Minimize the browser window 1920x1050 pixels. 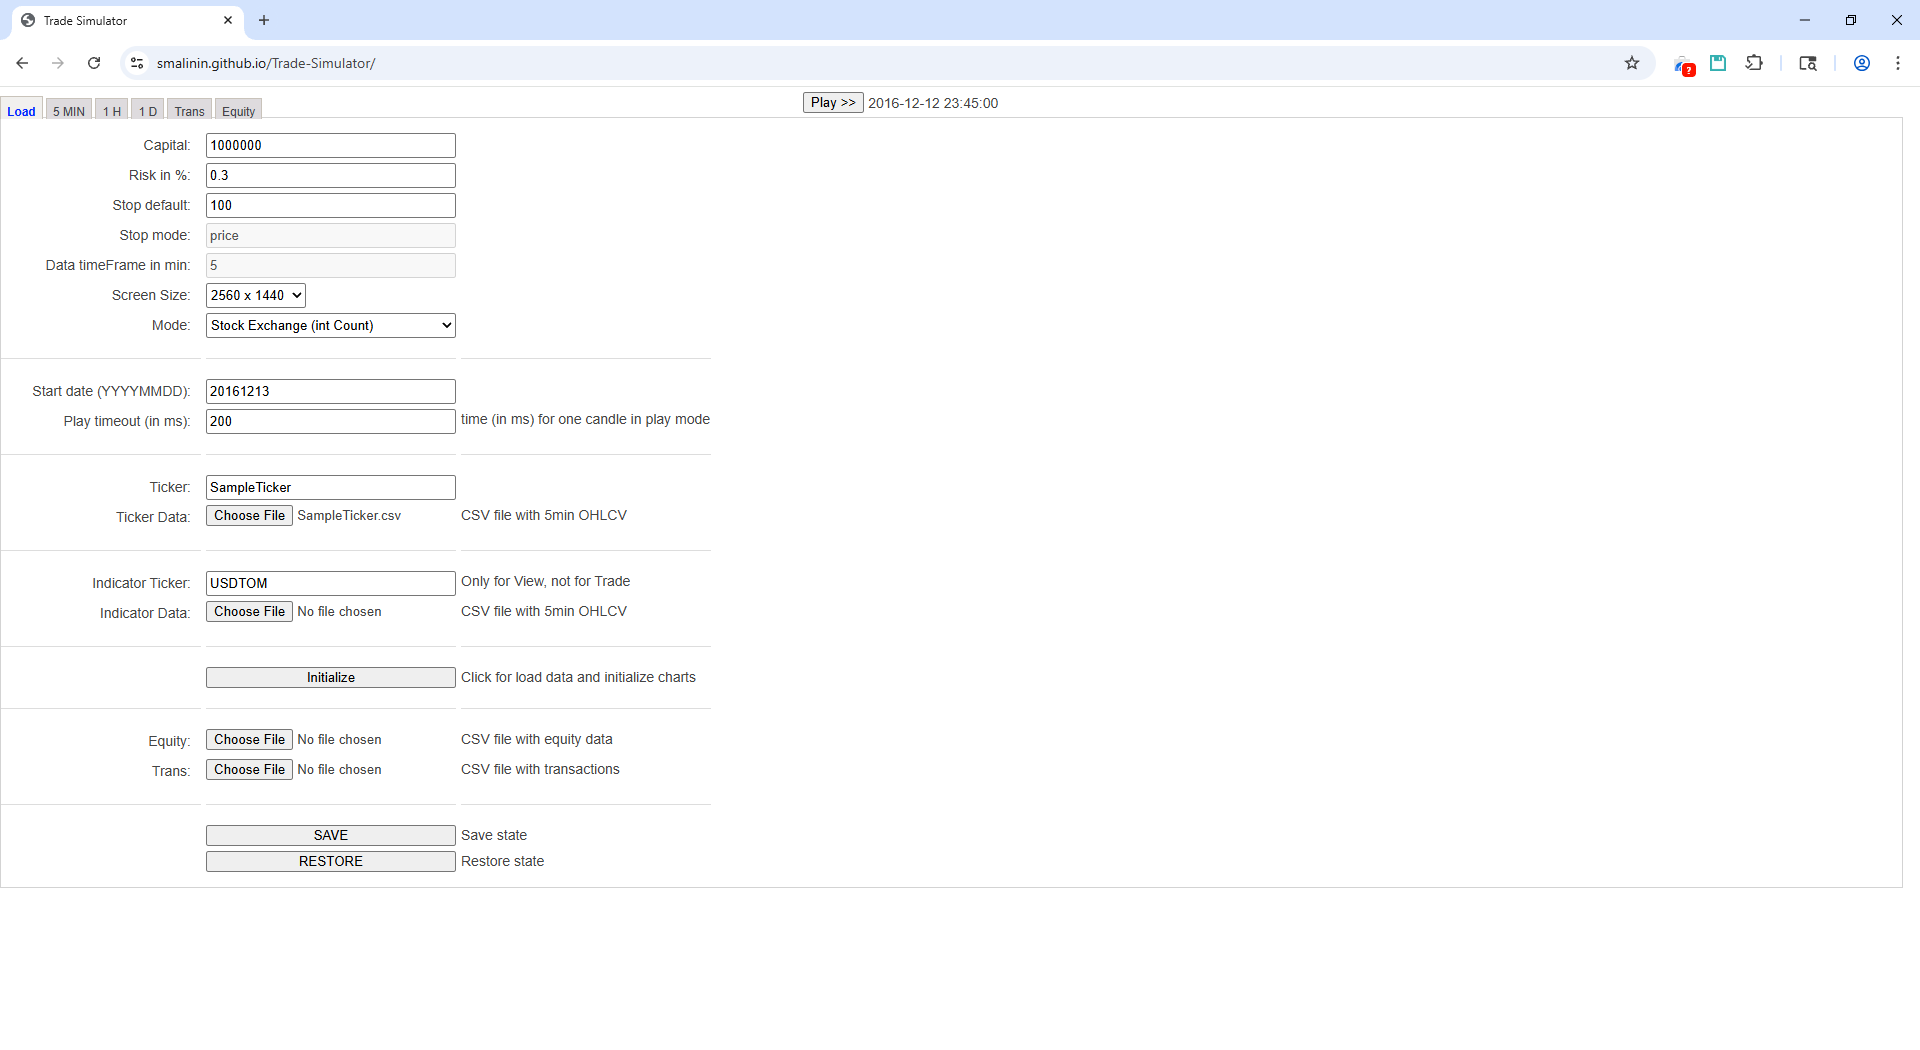(x=1805, y=20)
